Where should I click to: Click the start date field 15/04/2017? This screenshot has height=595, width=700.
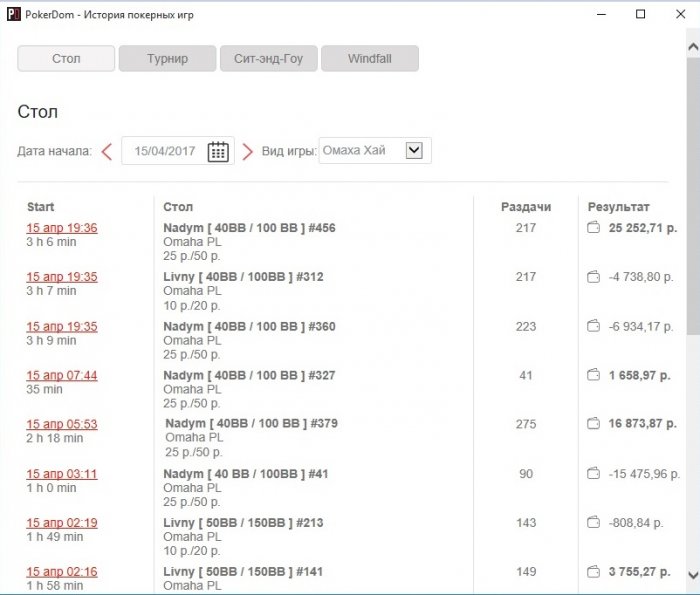(166, 151)
